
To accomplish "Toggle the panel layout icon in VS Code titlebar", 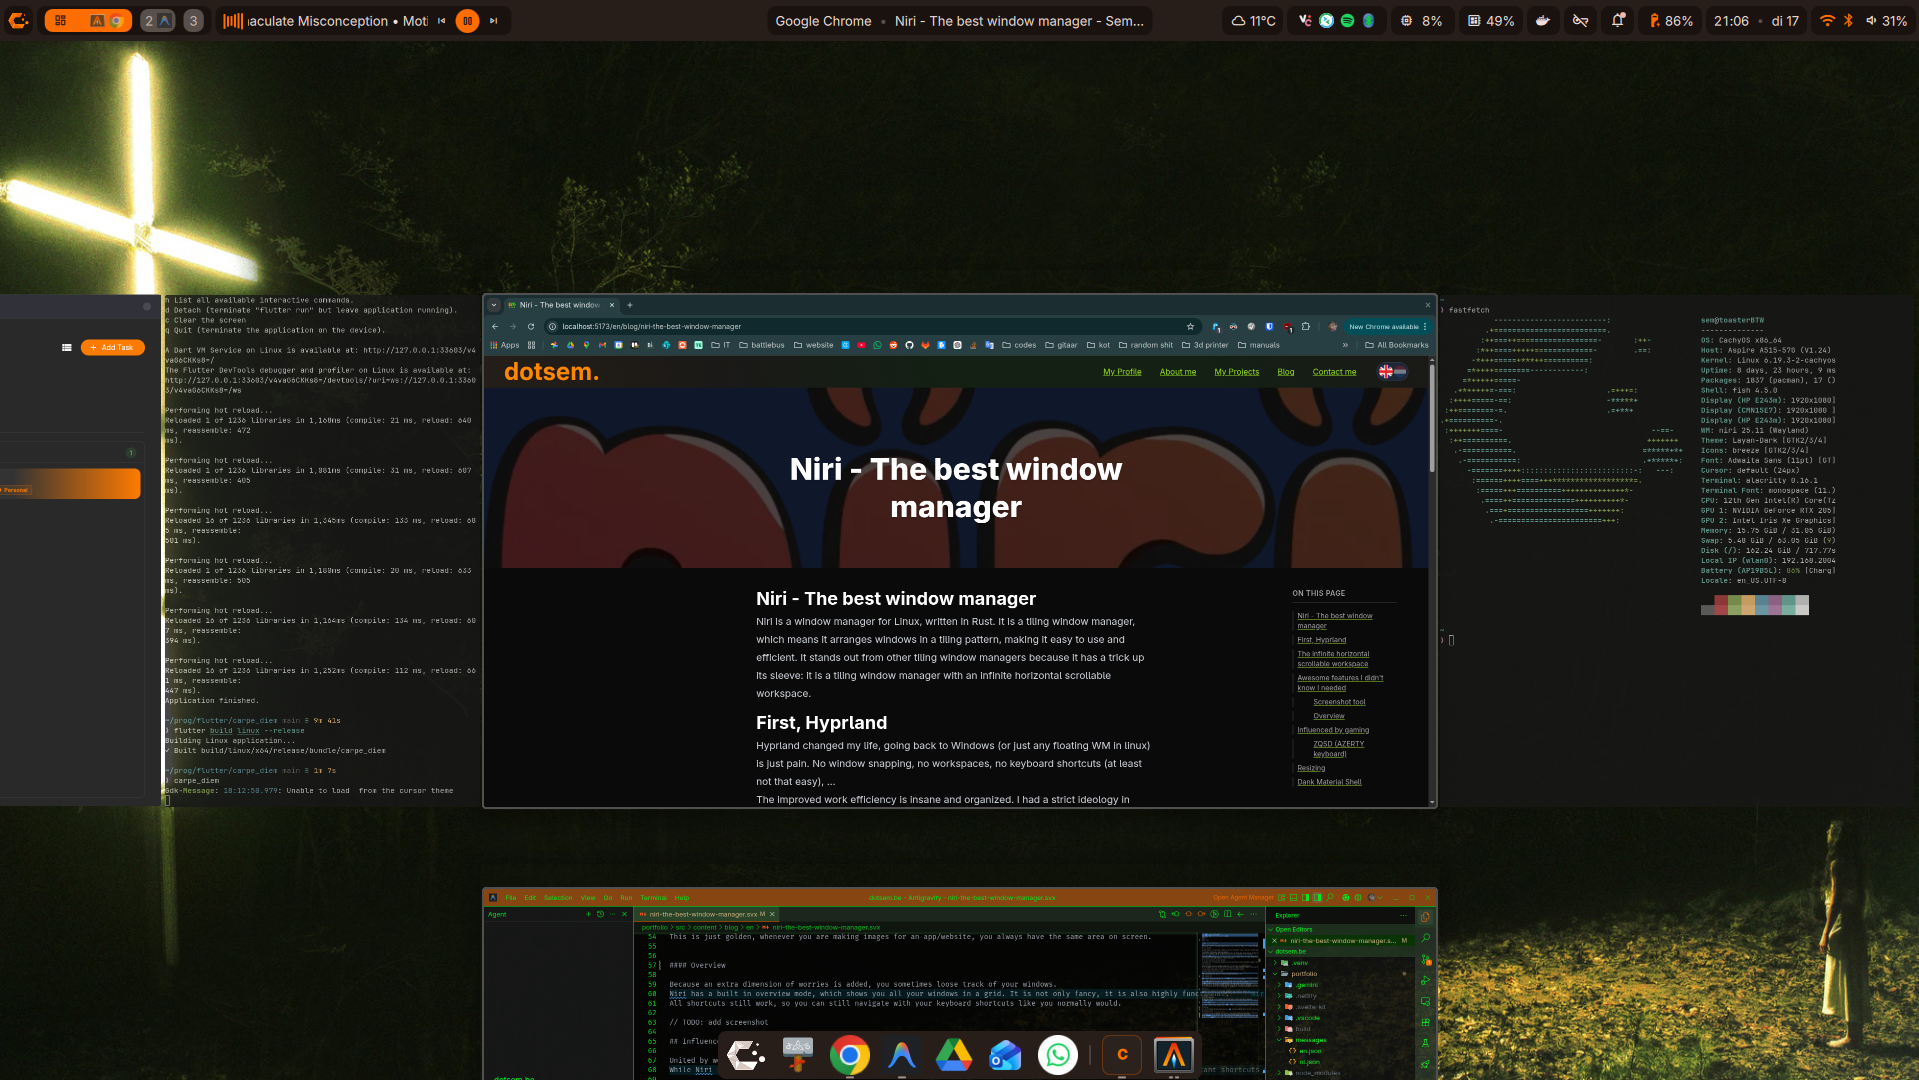I will [1293, 897].
